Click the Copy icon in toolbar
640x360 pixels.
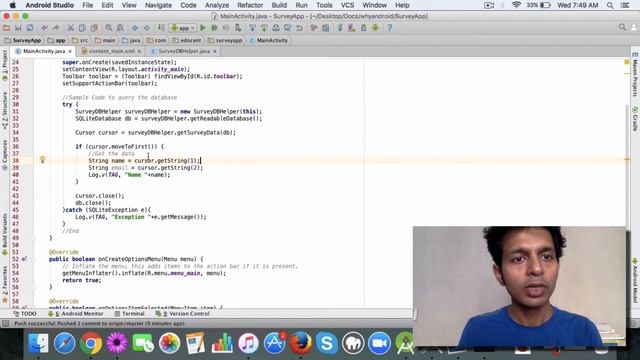[x=82, y=28]
